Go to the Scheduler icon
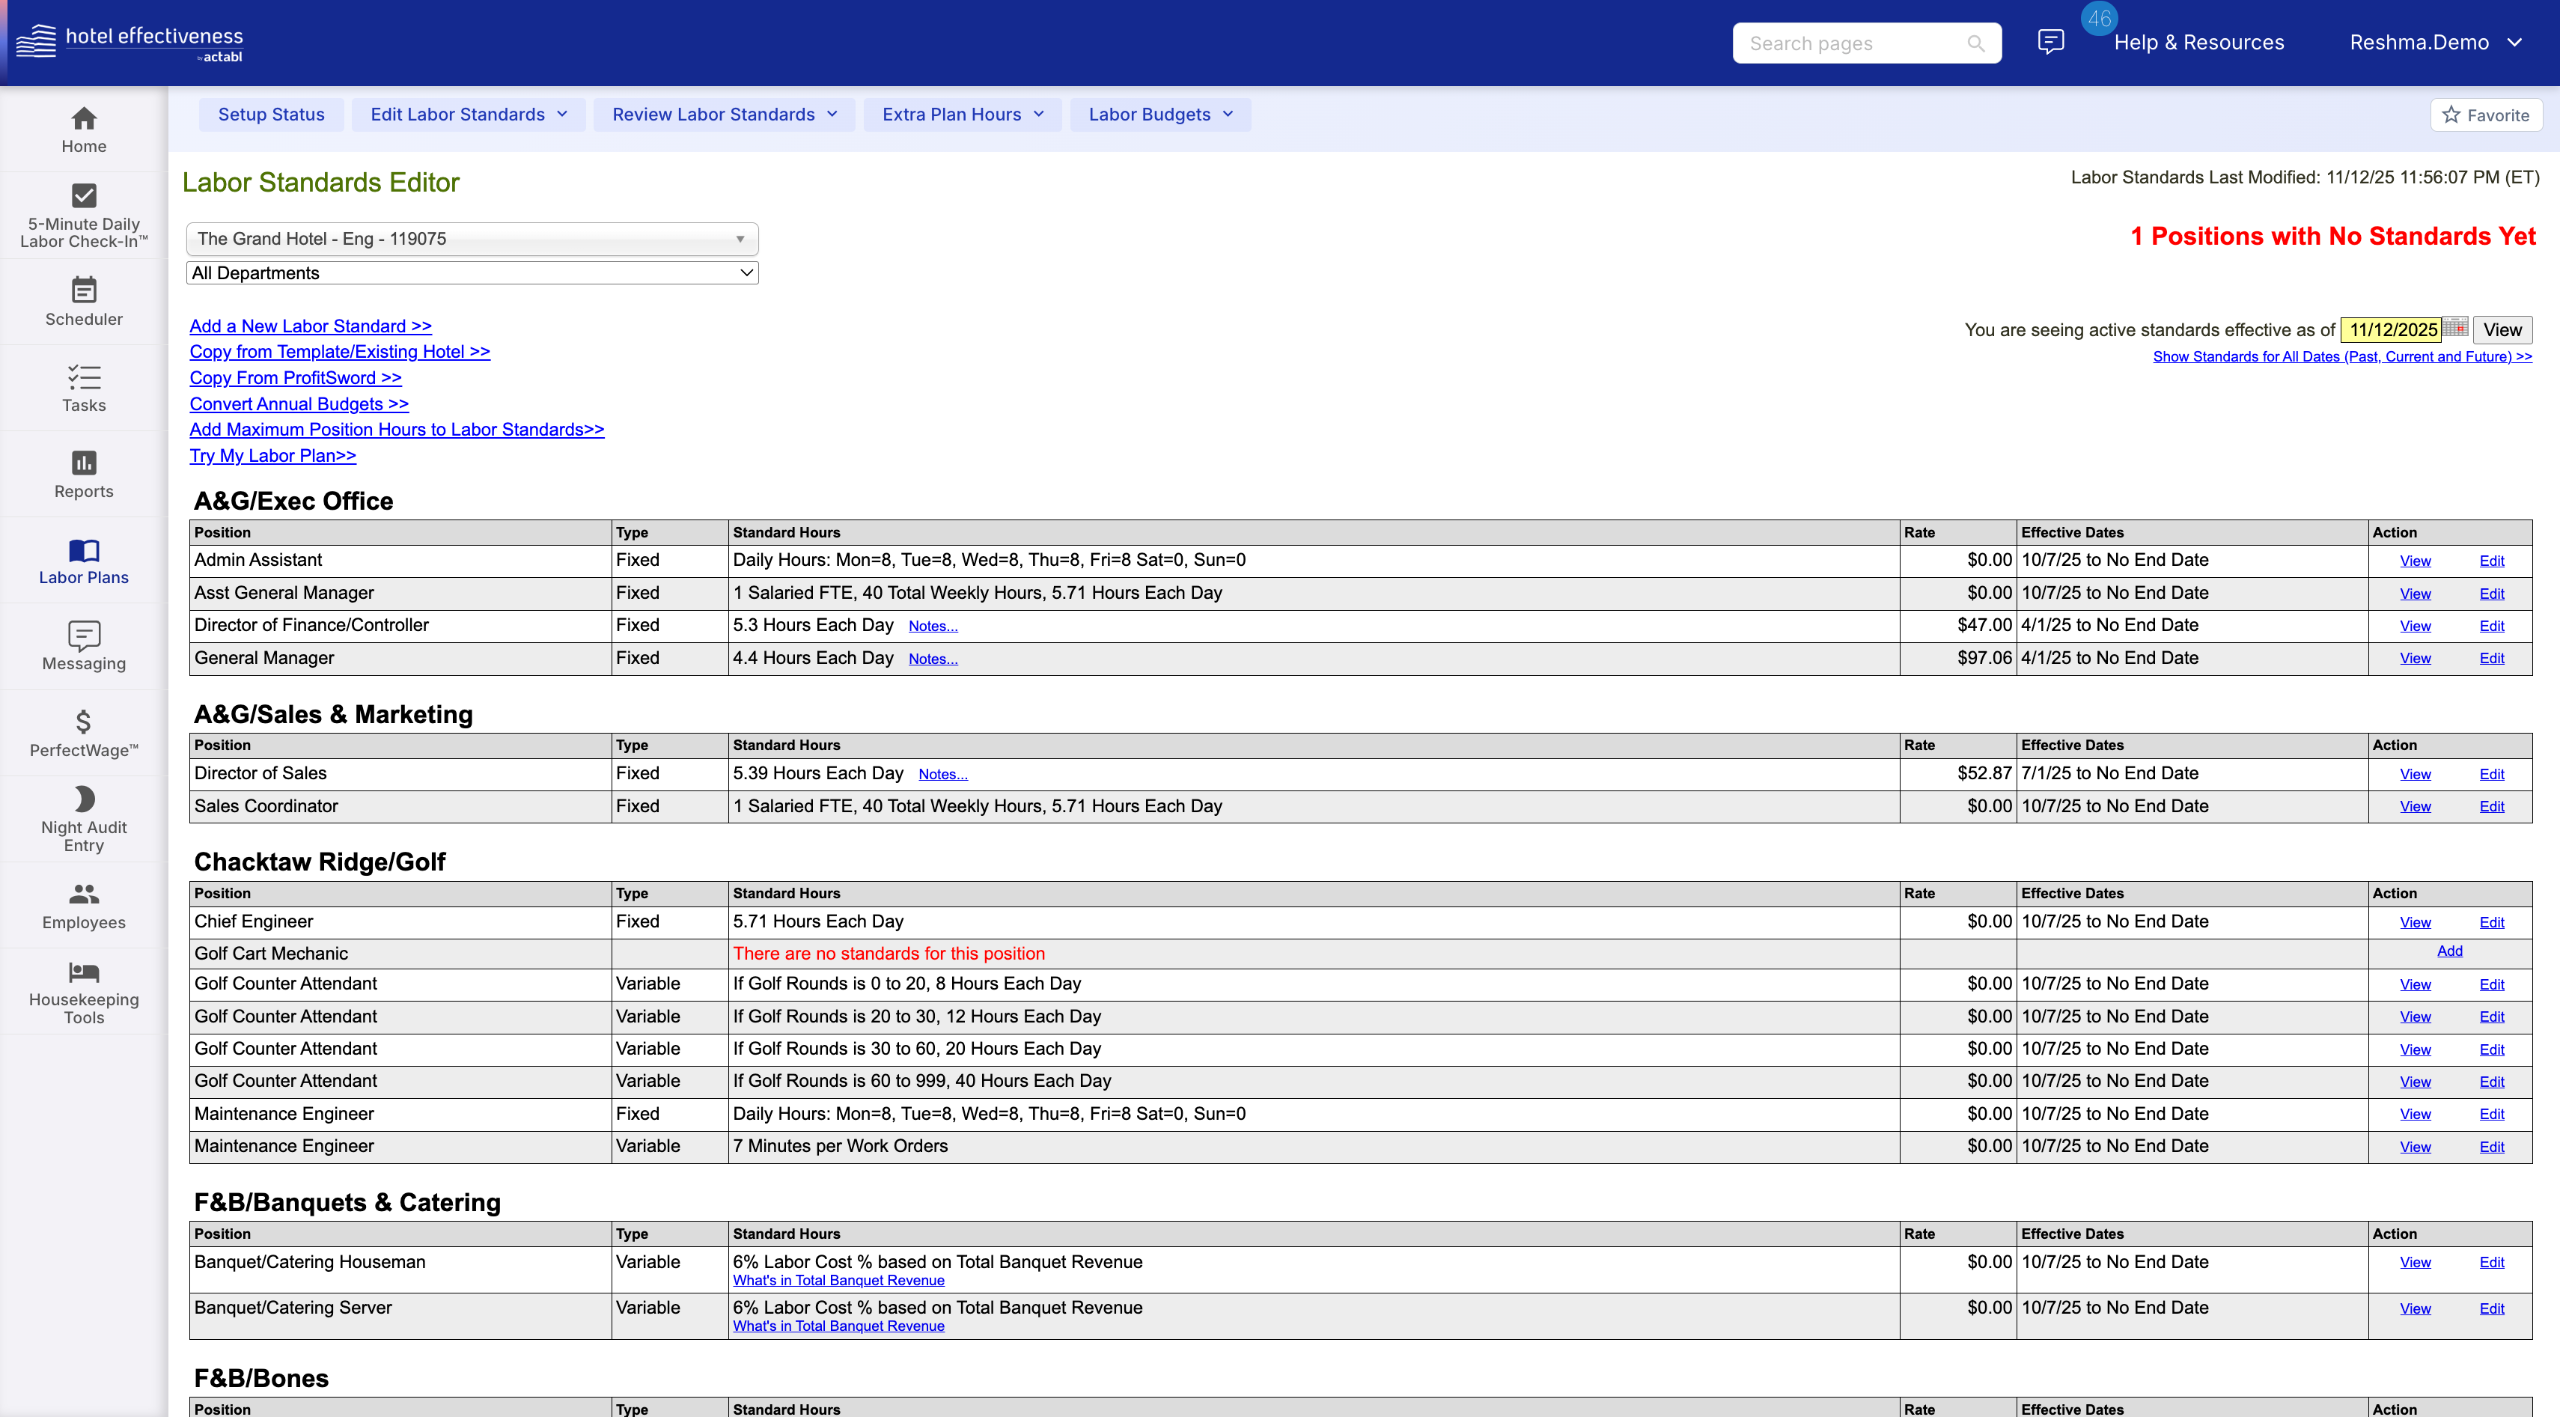Viewport: 2560px width, 1417px height. [84, 291]
